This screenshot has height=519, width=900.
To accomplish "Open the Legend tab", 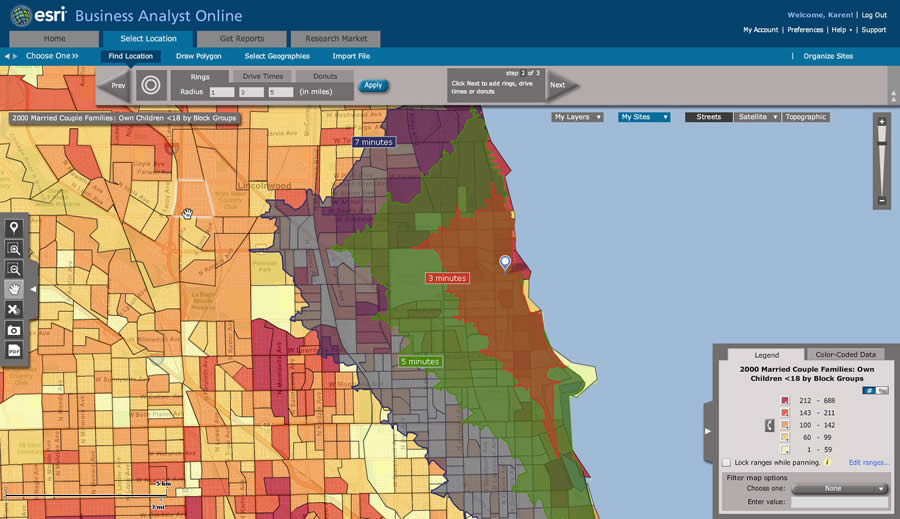I will click(x=766, y=355).
